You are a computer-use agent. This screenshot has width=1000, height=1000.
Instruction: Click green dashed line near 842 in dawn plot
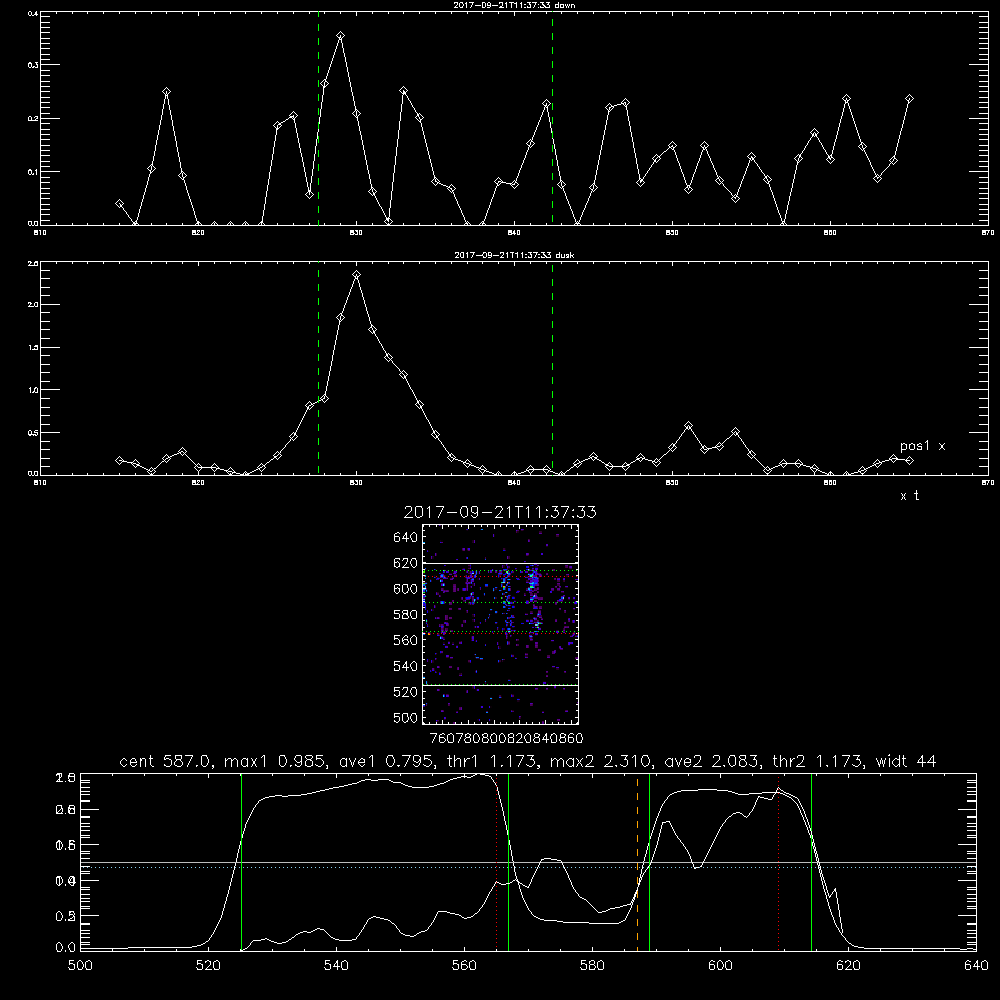click(552, 118)
